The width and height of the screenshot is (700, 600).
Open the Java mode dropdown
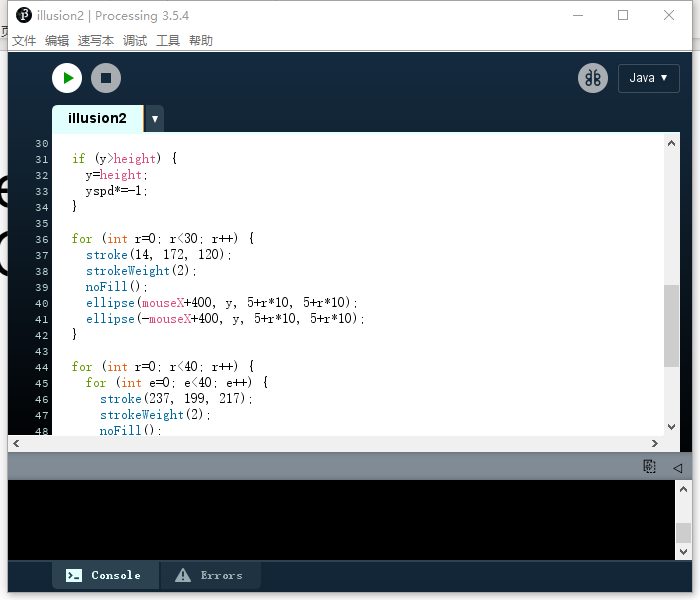point(649,78)
